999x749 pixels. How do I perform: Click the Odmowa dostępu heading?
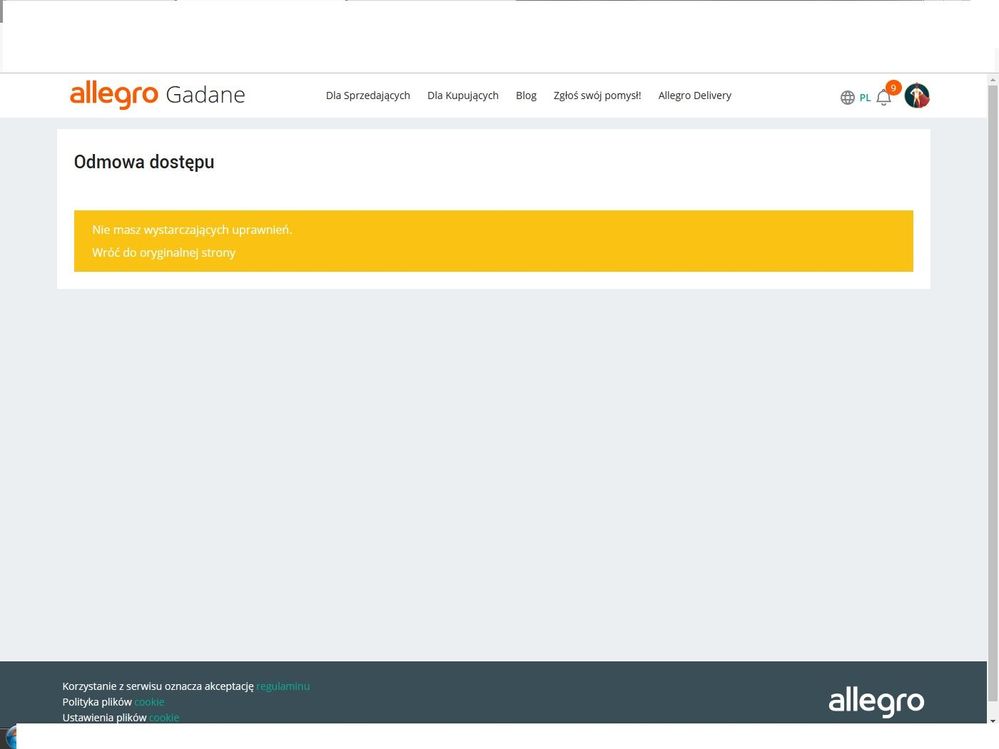[144, 162]
